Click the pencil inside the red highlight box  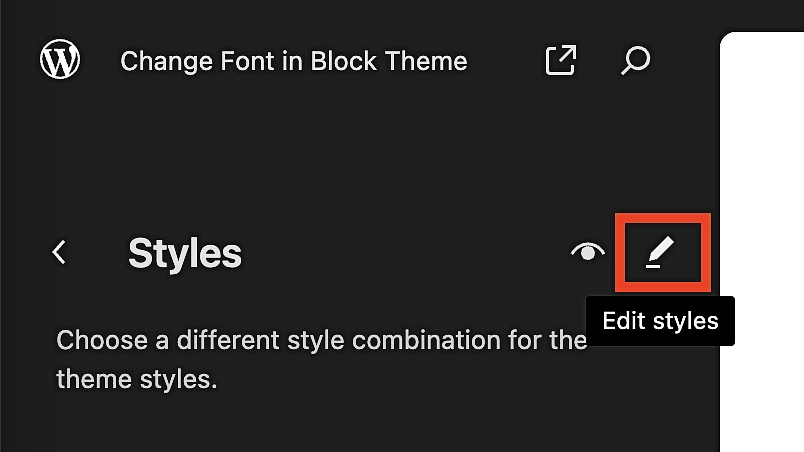coord(660,252)
